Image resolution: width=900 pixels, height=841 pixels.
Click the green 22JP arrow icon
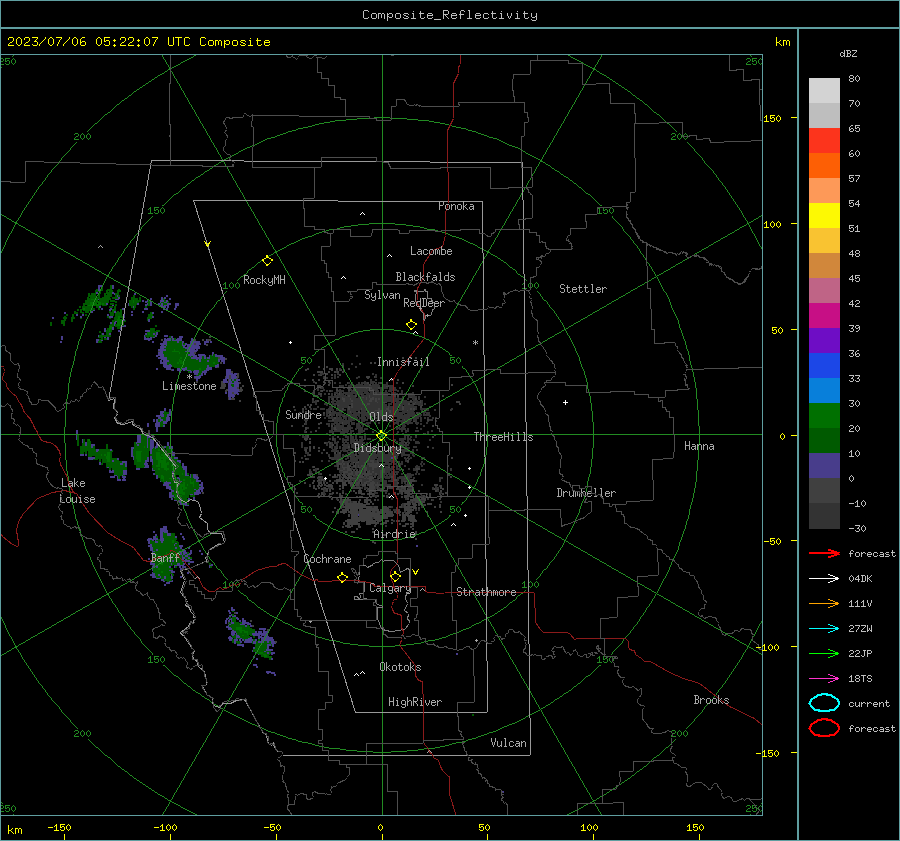click(824, 653)
